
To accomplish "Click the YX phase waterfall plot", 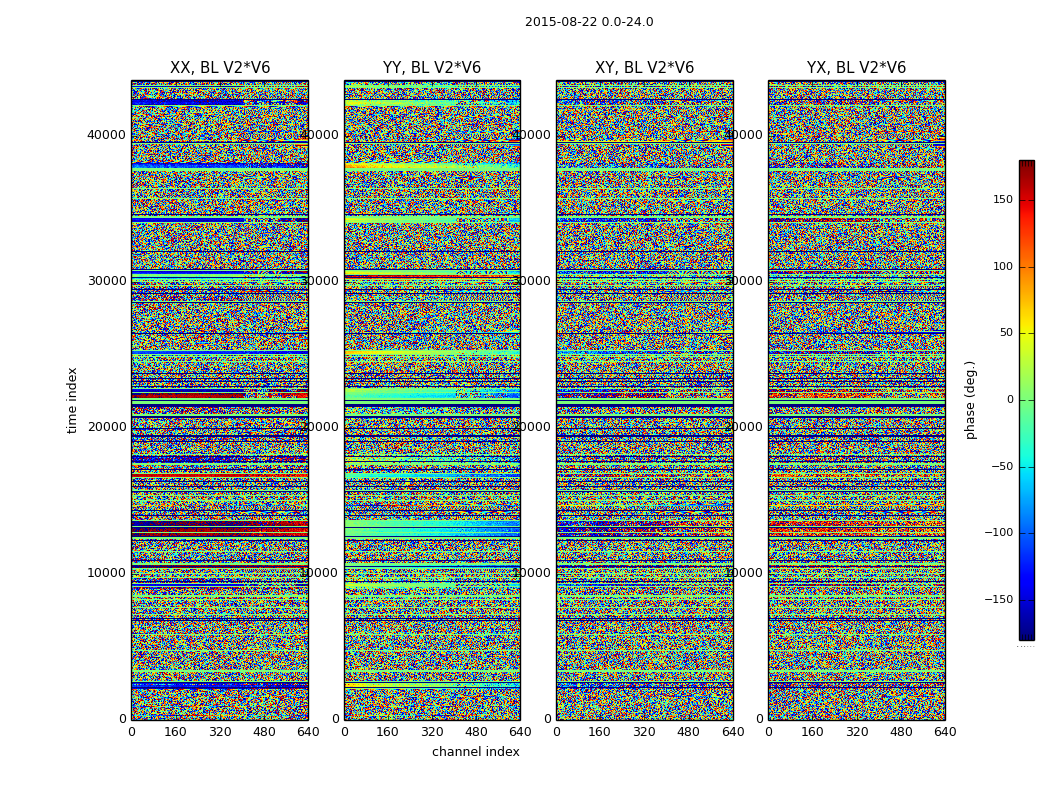I will pyautogui.click(x=856, y=400).
